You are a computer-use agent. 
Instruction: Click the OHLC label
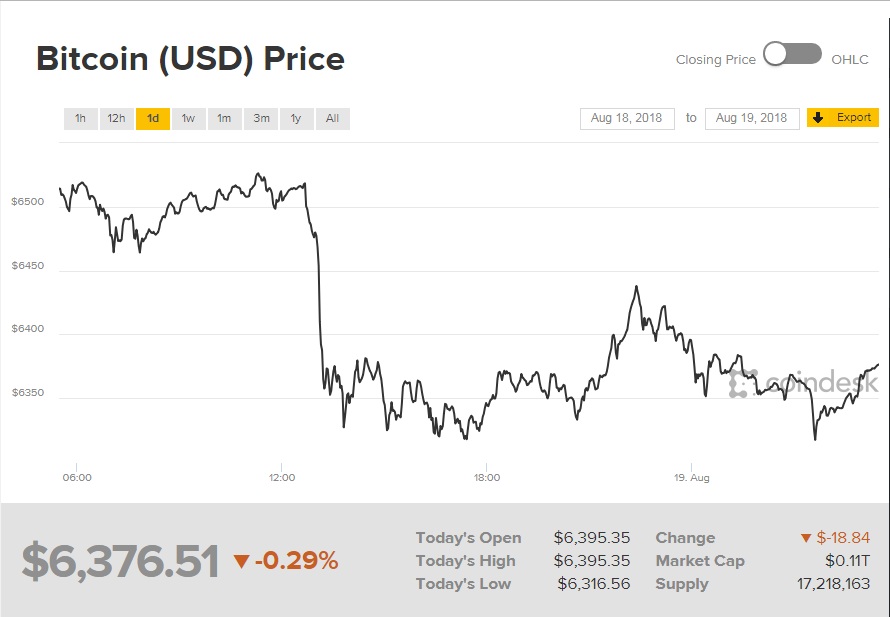click(x=850, y=60)
